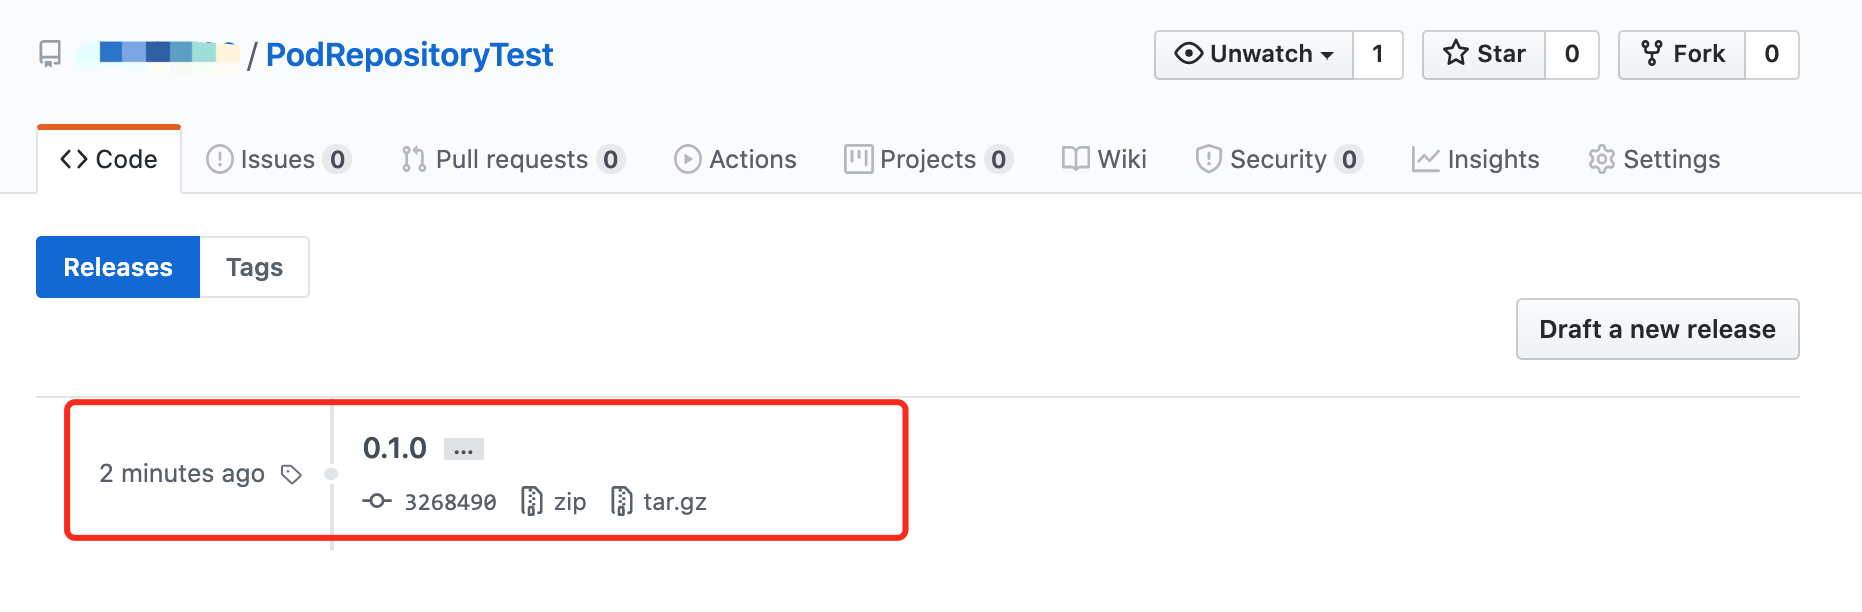Expand the 0.1.0 release ellipsis details
The height and width of the screenshot is (612, 1862).
(463, 450)
